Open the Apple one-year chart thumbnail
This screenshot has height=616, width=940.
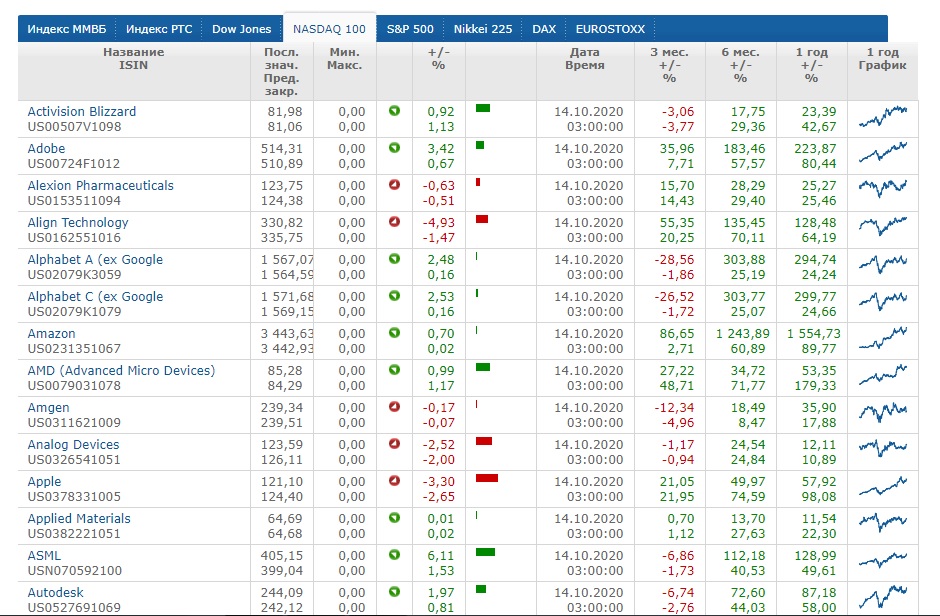coord(882,489)
